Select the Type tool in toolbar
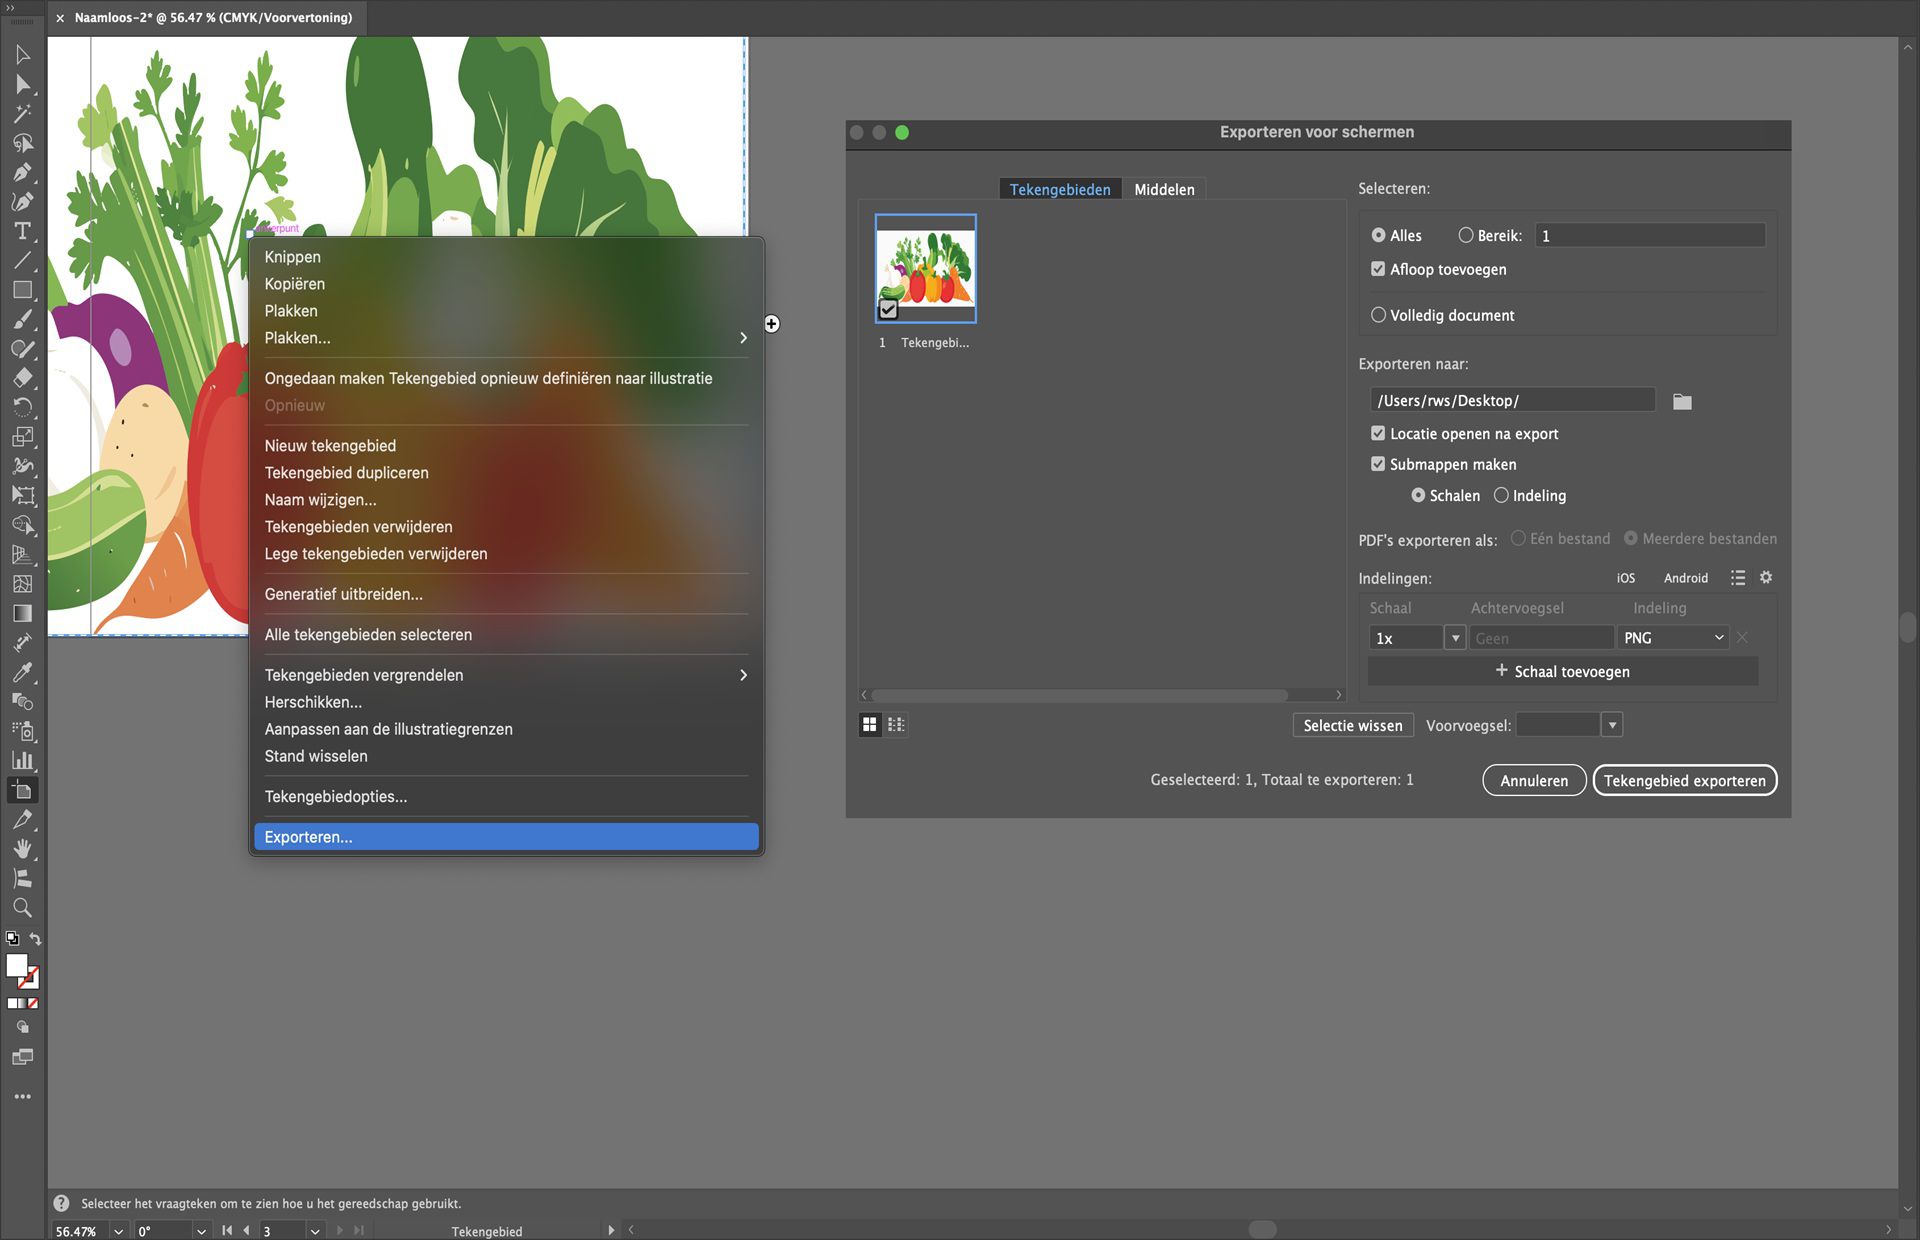Viewport: 1920px width, 1240px height. pyautogui.click(x=22, y=231)
